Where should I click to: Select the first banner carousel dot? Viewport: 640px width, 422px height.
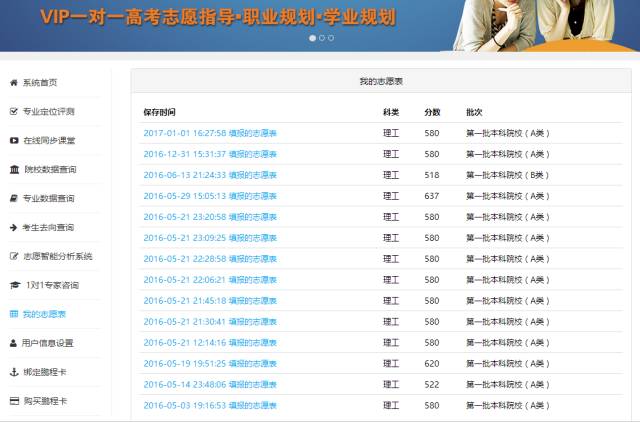tap(313, 38)
